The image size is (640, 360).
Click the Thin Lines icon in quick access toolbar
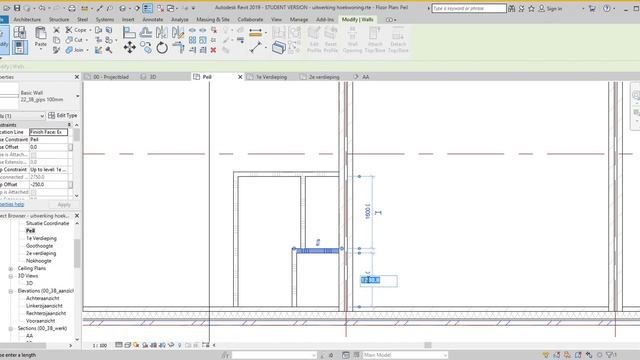147,8
